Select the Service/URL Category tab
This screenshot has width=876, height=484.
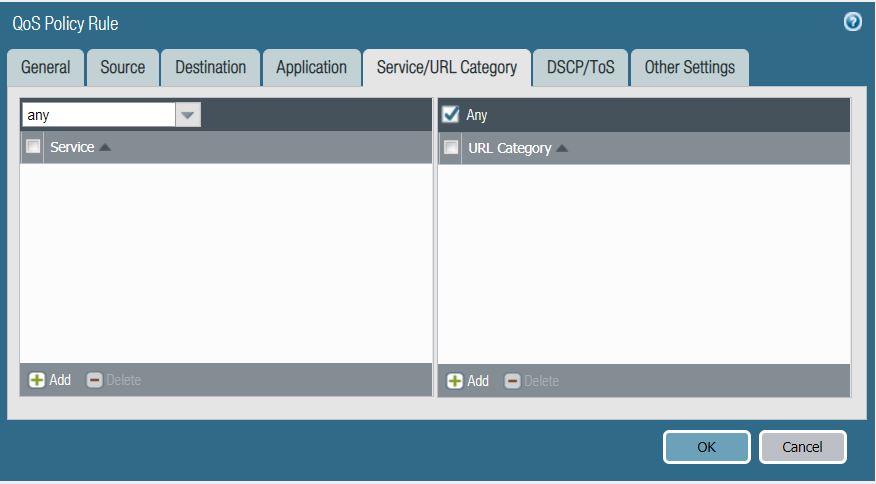(447, 68)
